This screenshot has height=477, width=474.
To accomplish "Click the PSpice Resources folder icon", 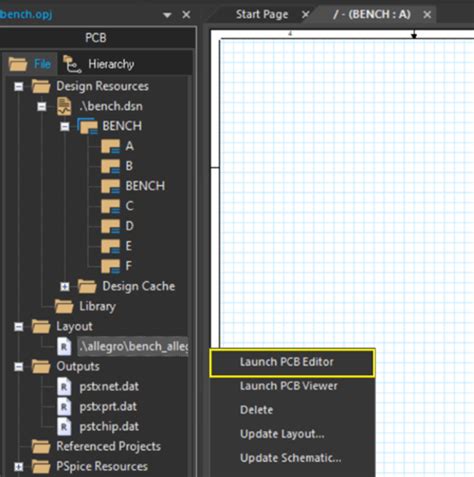I will [41, 466].
